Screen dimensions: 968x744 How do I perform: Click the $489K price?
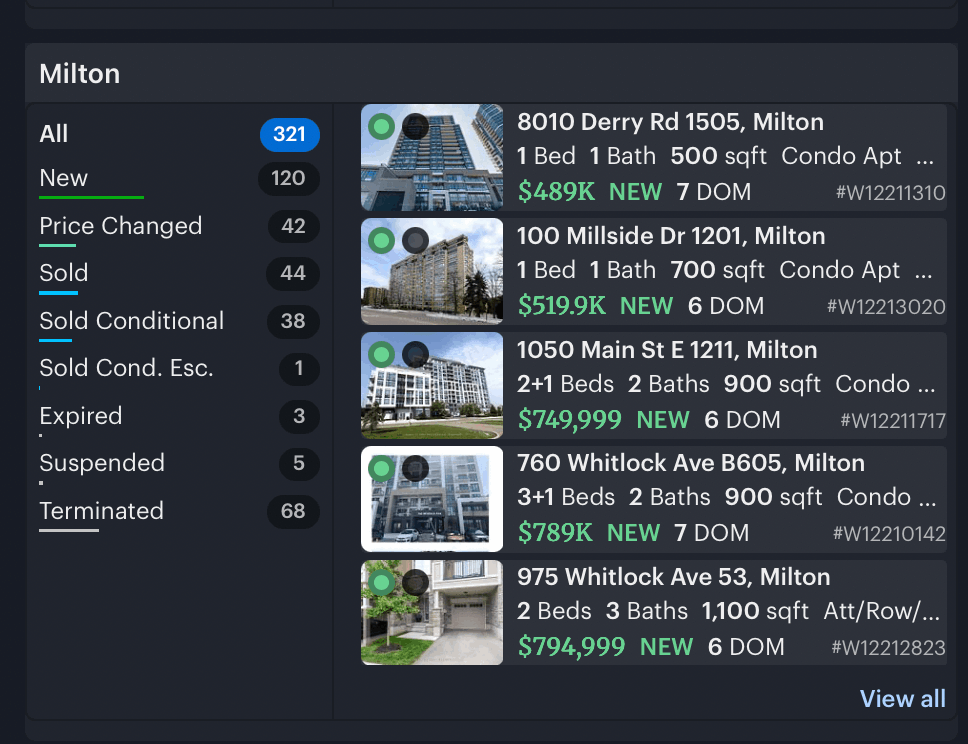coord(556,192)
